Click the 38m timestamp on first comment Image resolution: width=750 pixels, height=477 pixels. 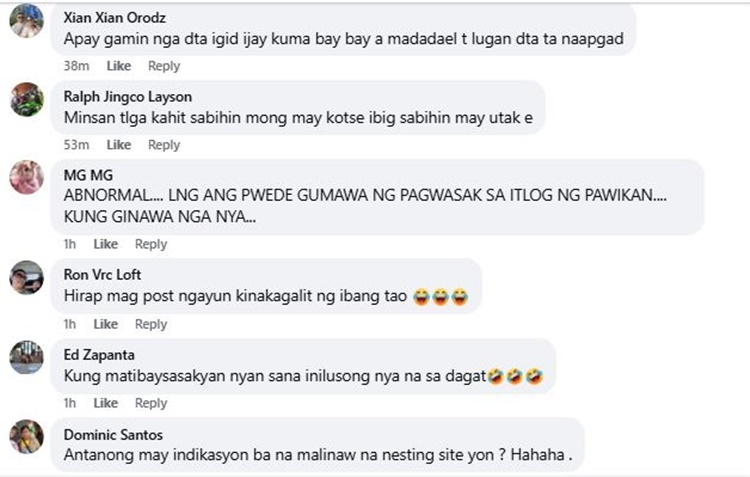click(77, 66)
